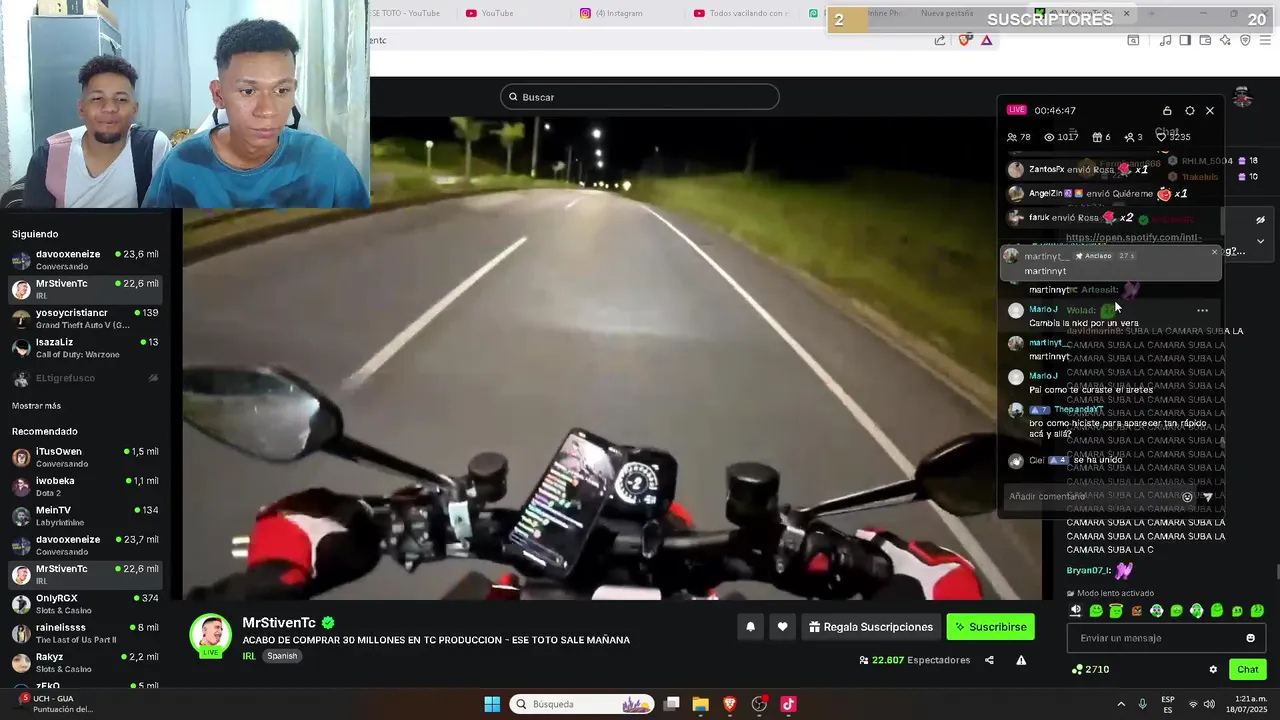This screenshot has height=720, width=1280.
Task: Open the Brave wallet icon
Action: coord(1205,40)
